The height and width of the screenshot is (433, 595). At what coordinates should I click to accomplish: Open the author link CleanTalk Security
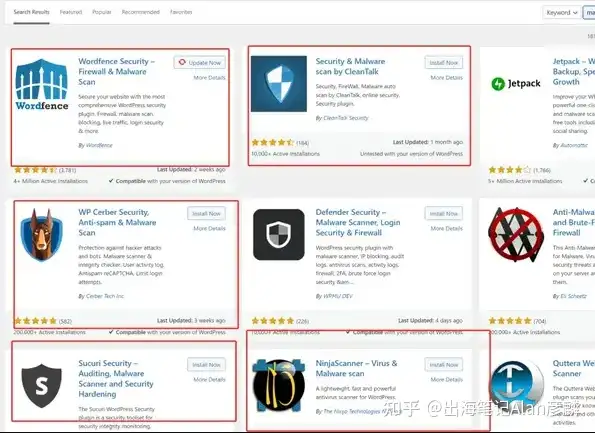click(x=346, y=118)
